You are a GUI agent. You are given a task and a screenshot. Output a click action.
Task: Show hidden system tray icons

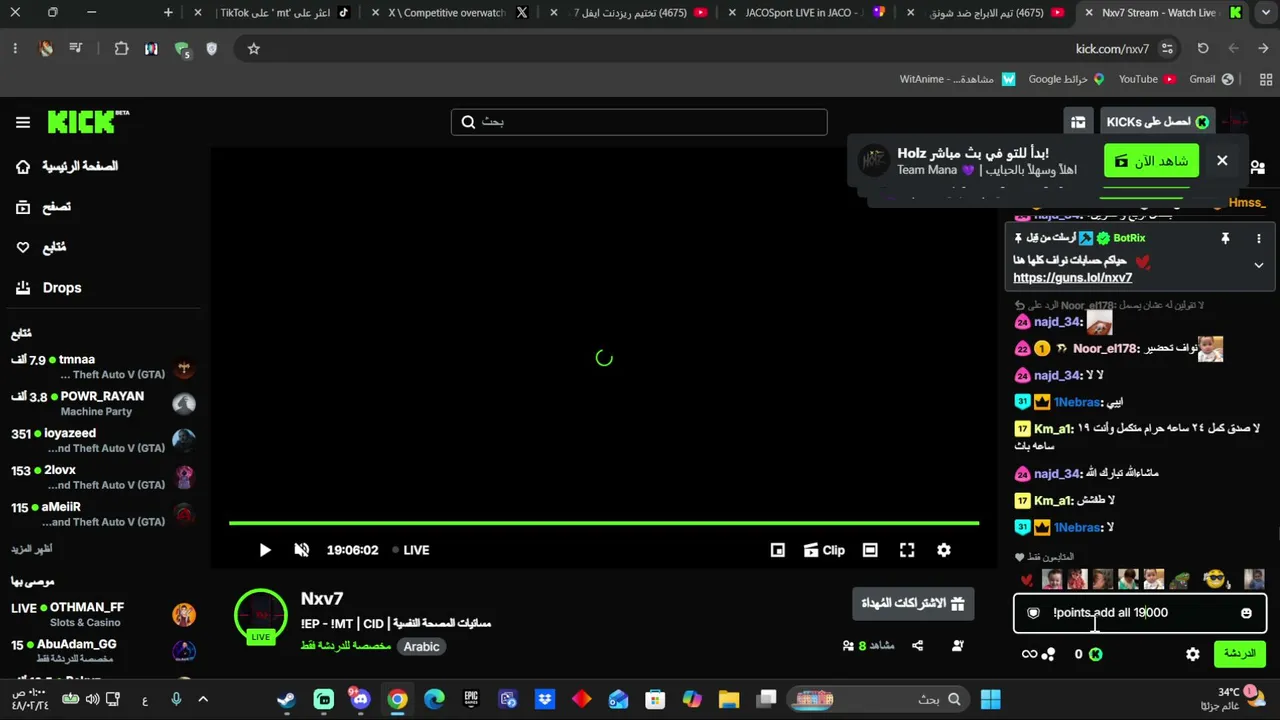[203, 699]
